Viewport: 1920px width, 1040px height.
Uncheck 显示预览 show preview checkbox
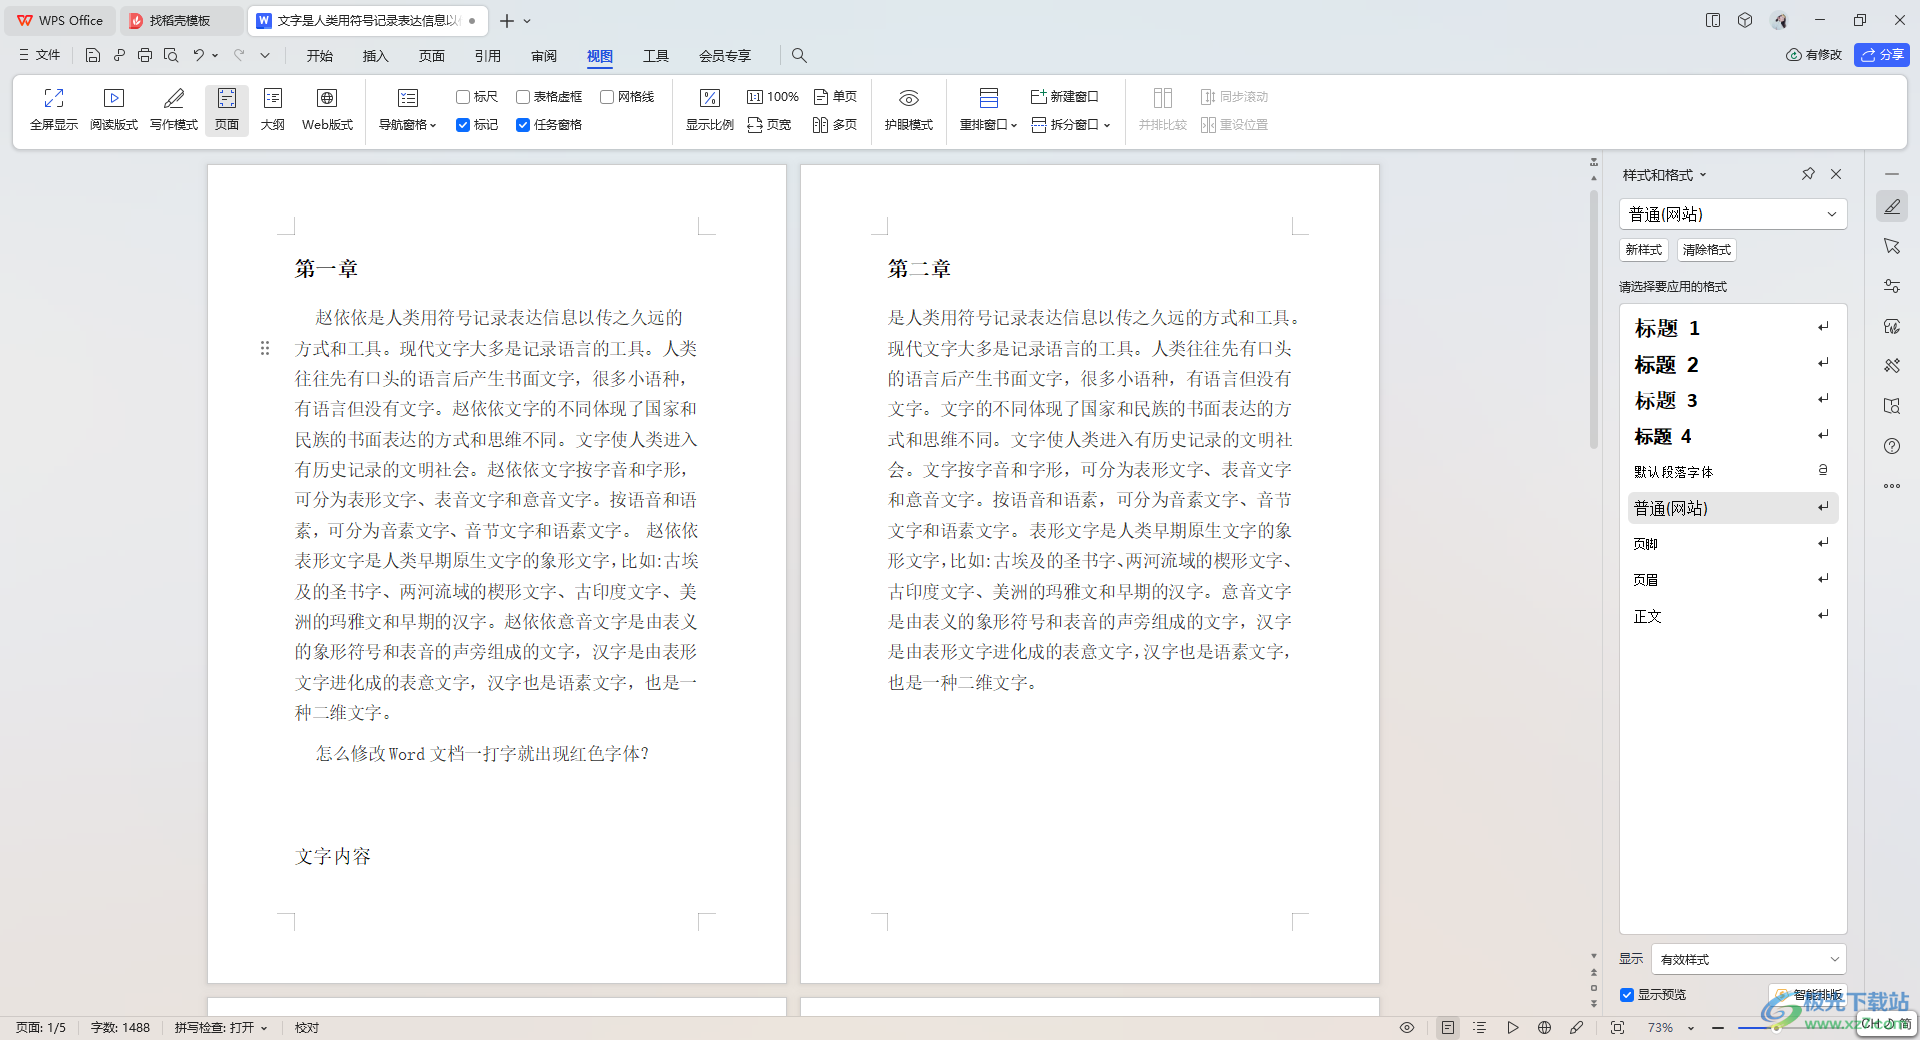1627,995
